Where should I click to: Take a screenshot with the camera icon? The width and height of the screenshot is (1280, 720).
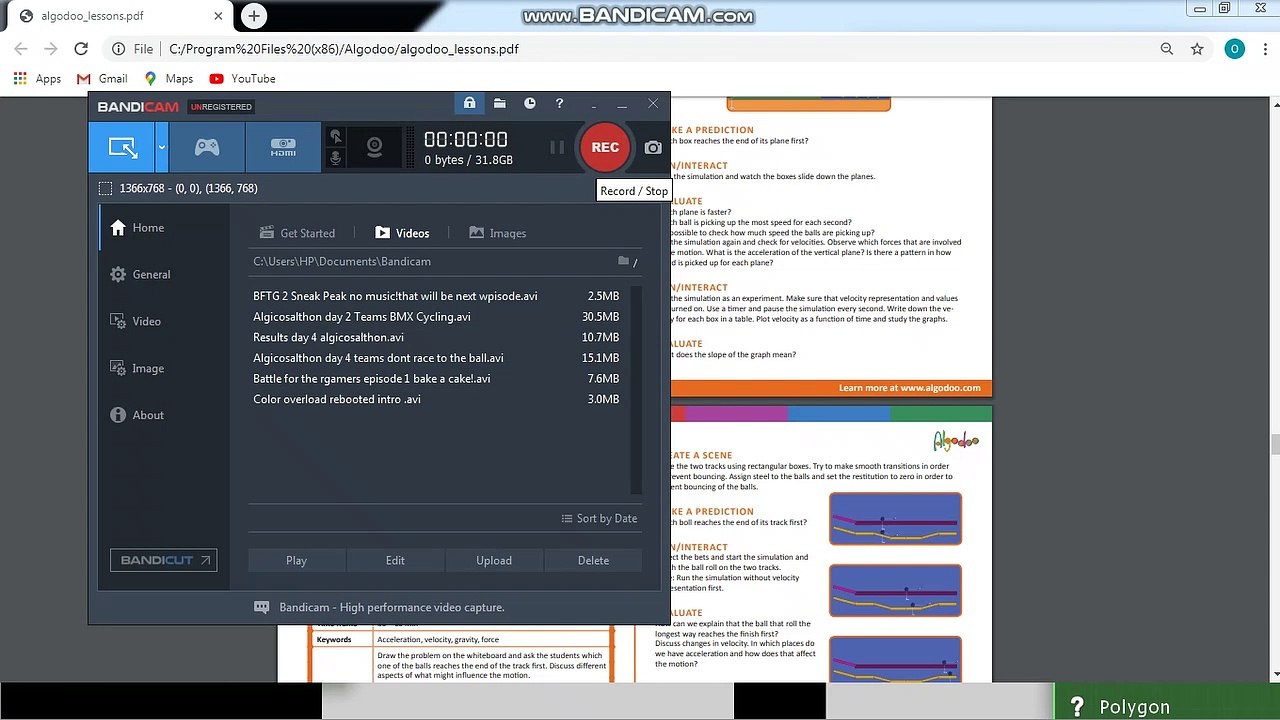(x=653, y=147)
